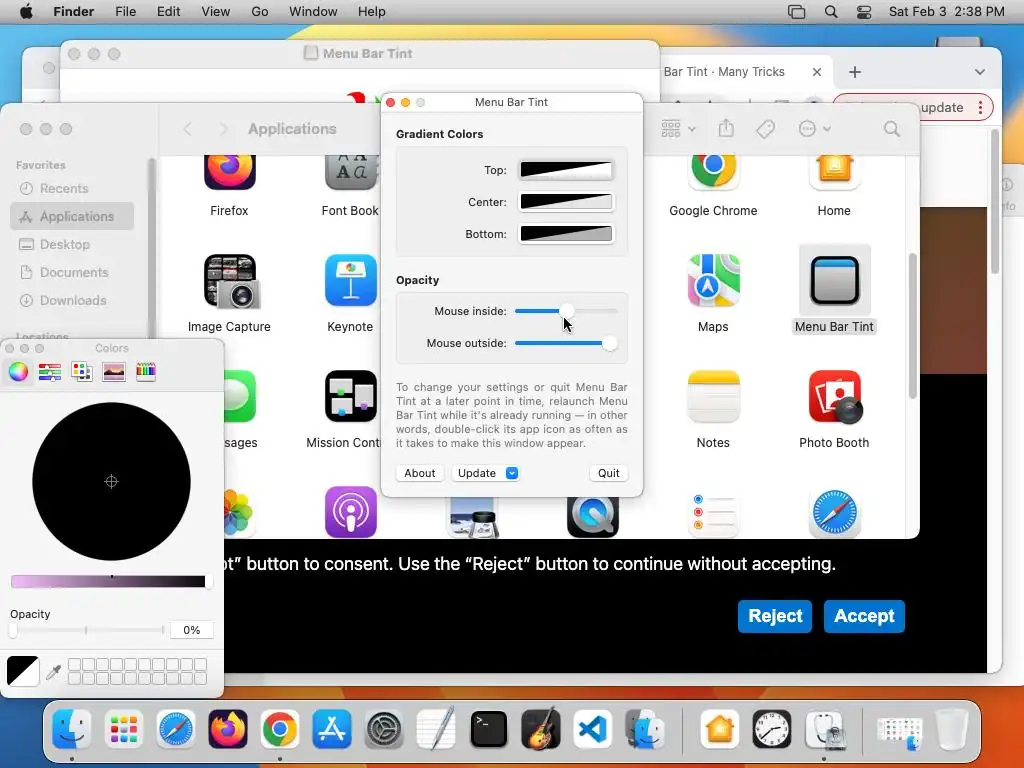The image size is (1024, 768).
Task: Open the Window menu
Action: coord(313,12)
